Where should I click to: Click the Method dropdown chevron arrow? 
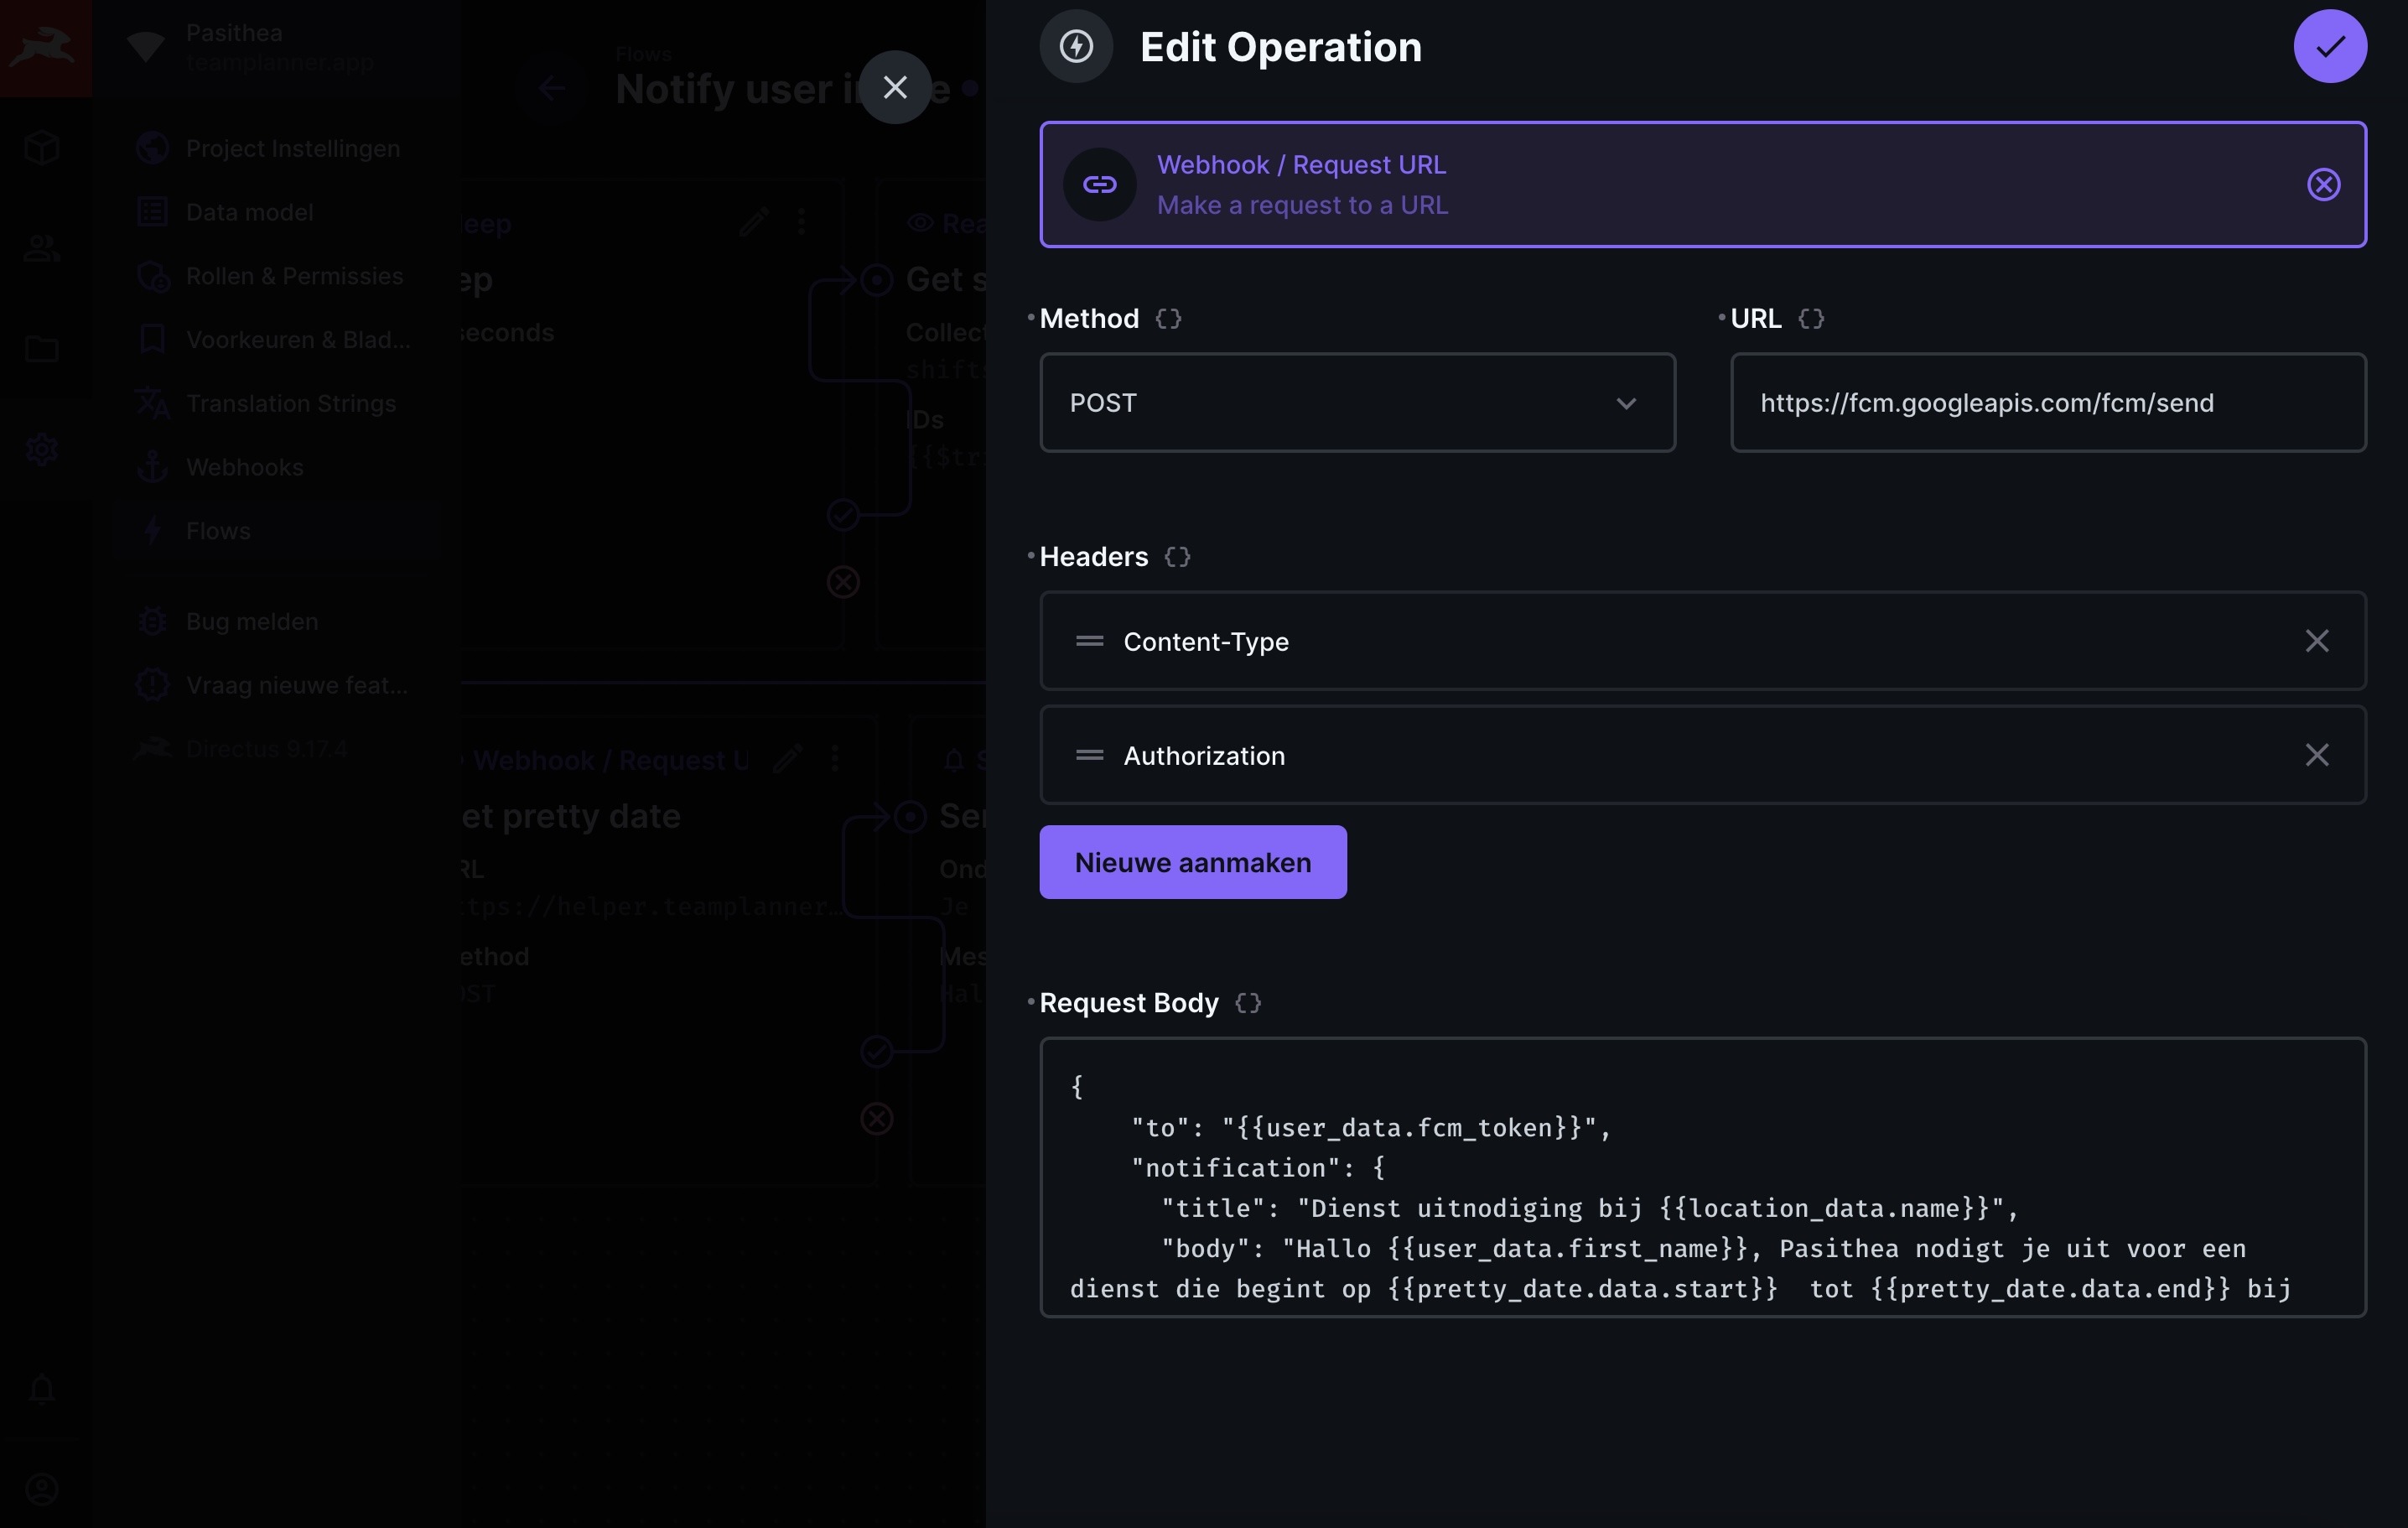(1626, 404)
